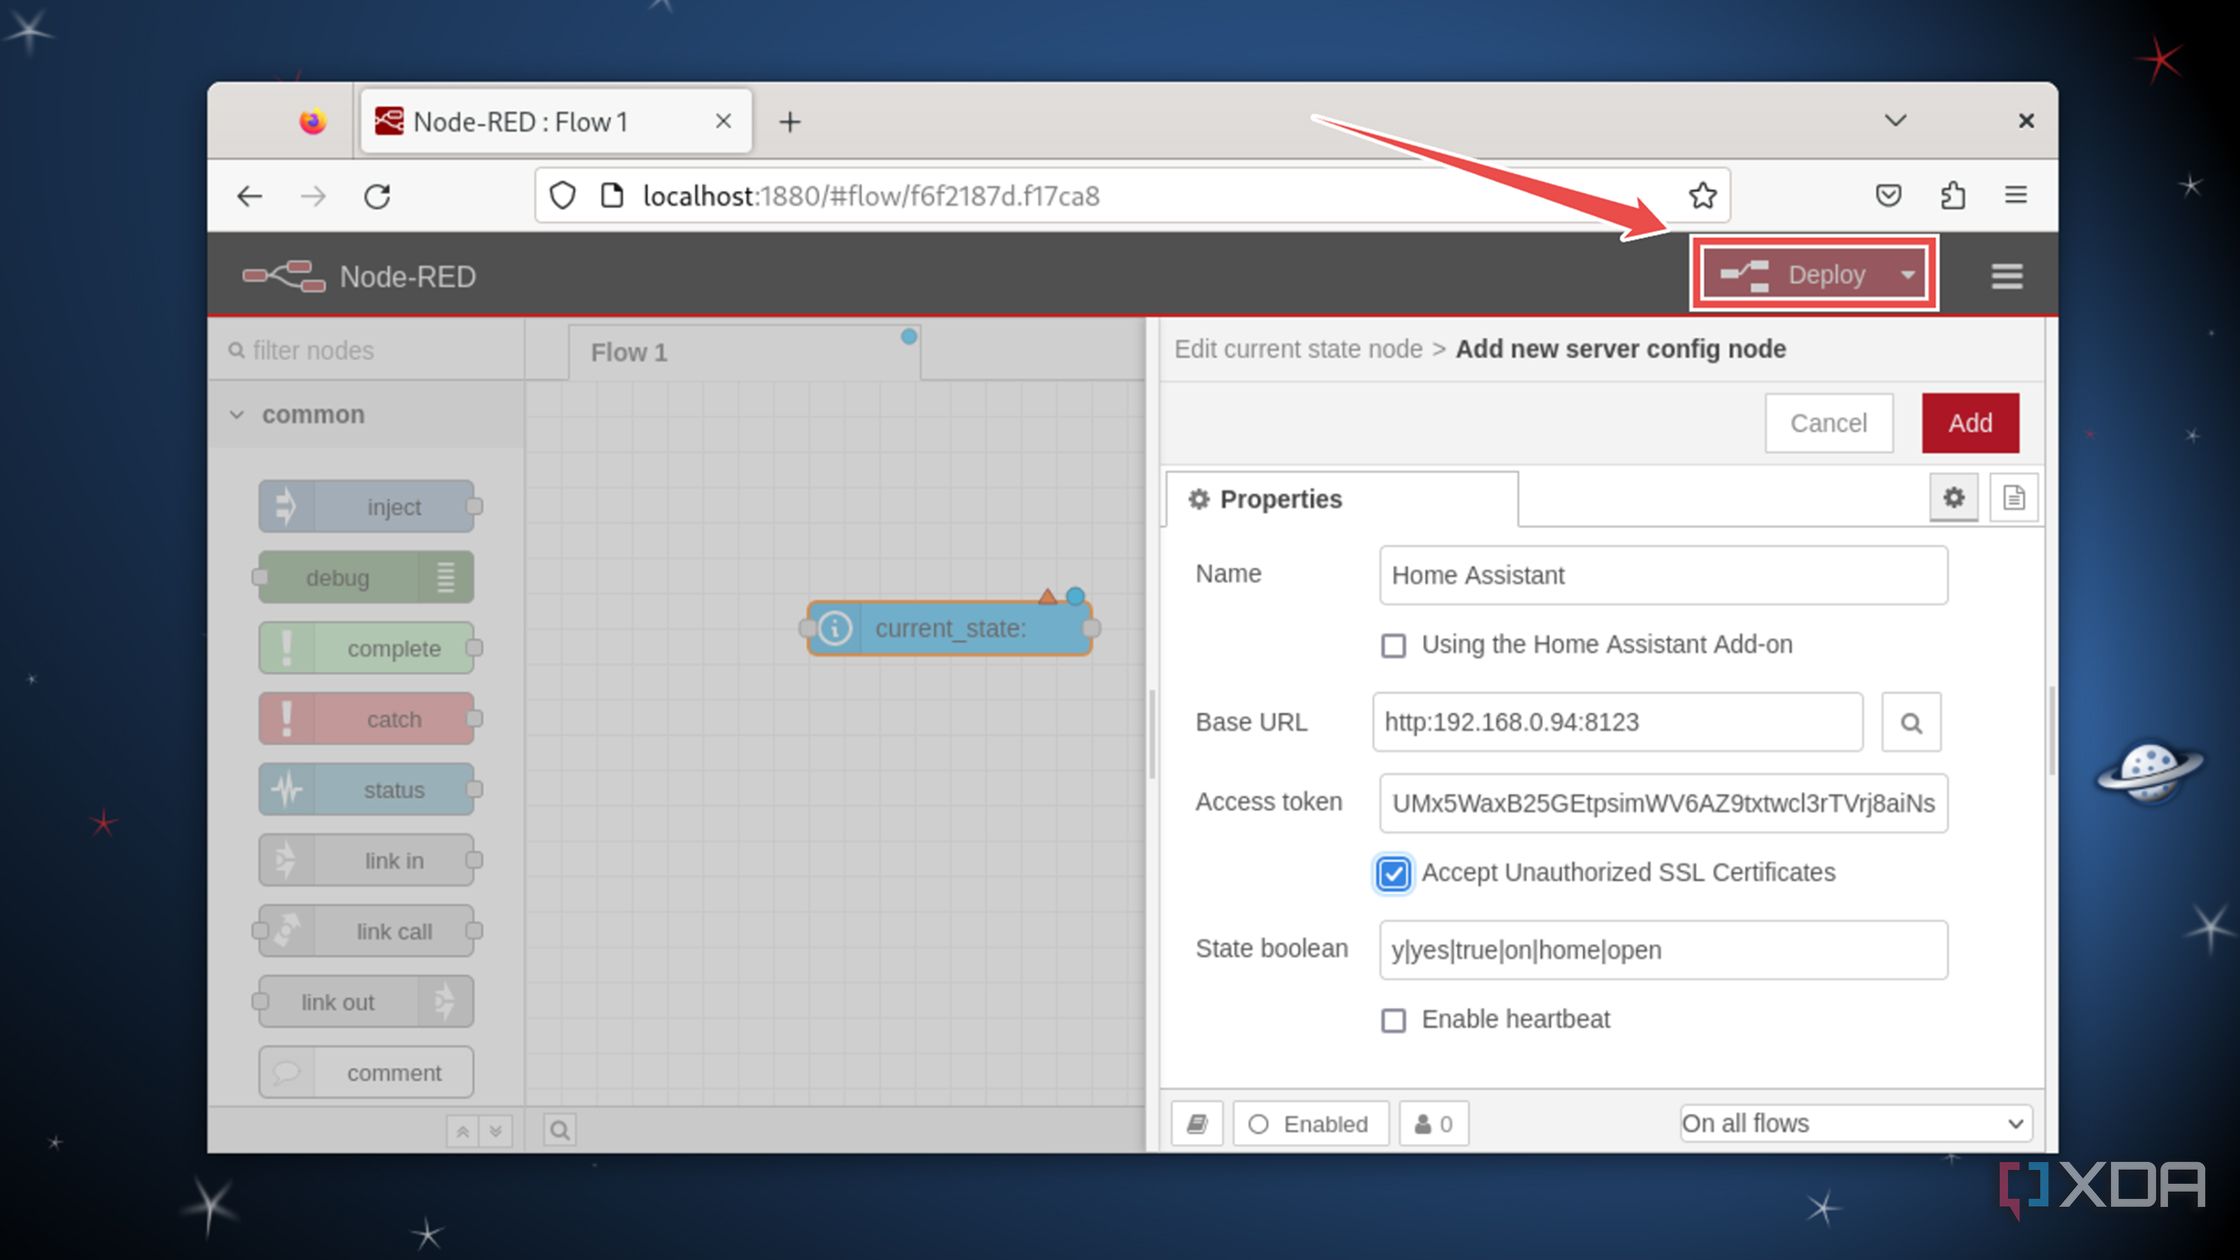
Task: Open the On all flows dropdown
Action: (1854, 1123)
